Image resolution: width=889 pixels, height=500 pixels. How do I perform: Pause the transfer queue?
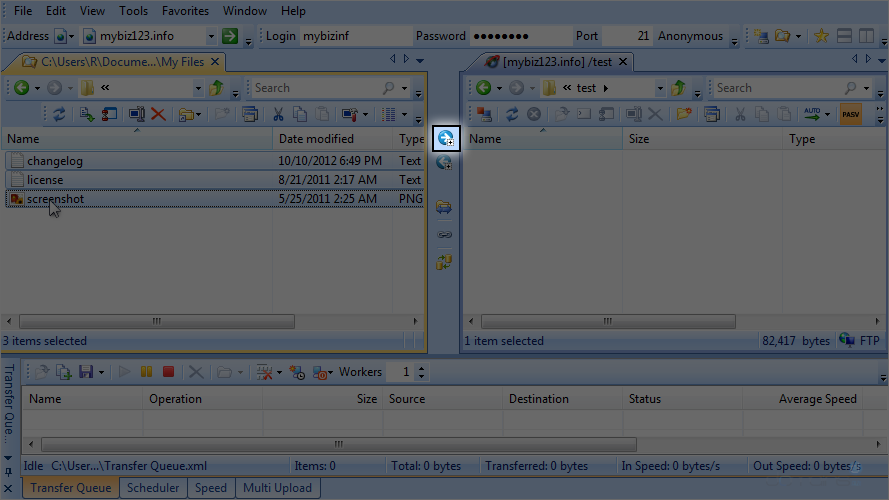tap(147, 372)
